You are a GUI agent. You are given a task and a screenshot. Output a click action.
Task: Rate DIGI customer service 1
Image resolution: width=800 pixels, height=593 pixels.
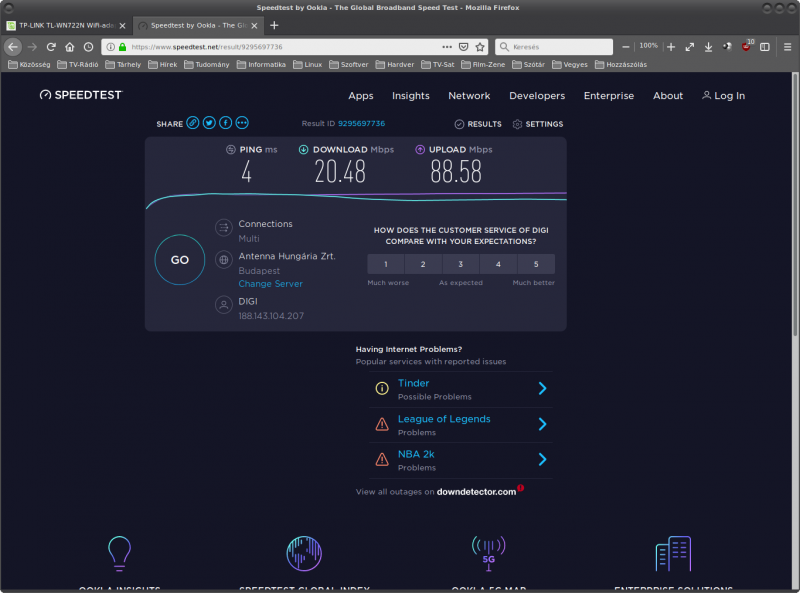386,264
